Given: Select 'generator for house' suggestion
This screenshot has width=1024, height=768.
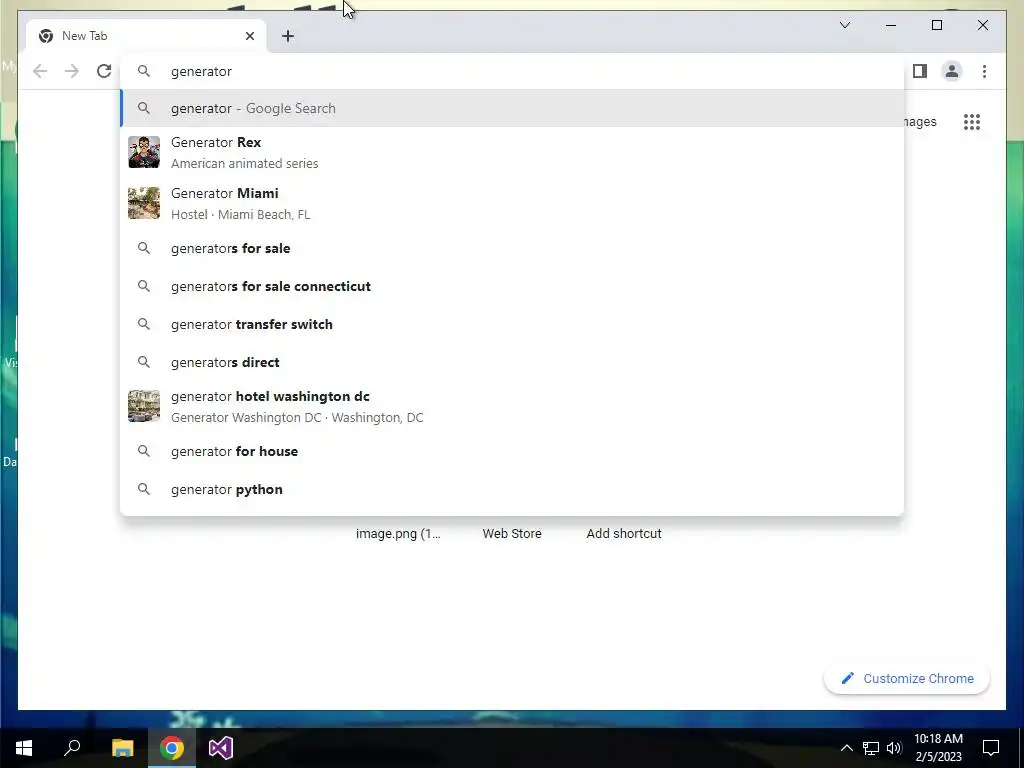Looking at the screenshot, I should click(x=513, y=451).
